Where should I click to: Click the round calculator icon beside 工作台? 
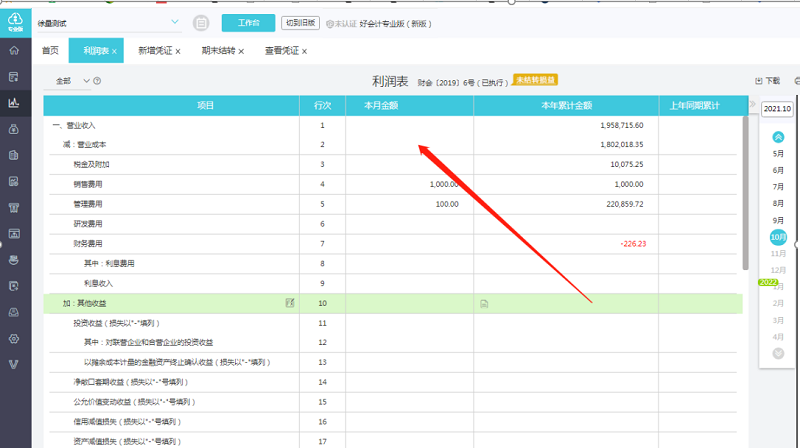201,22
